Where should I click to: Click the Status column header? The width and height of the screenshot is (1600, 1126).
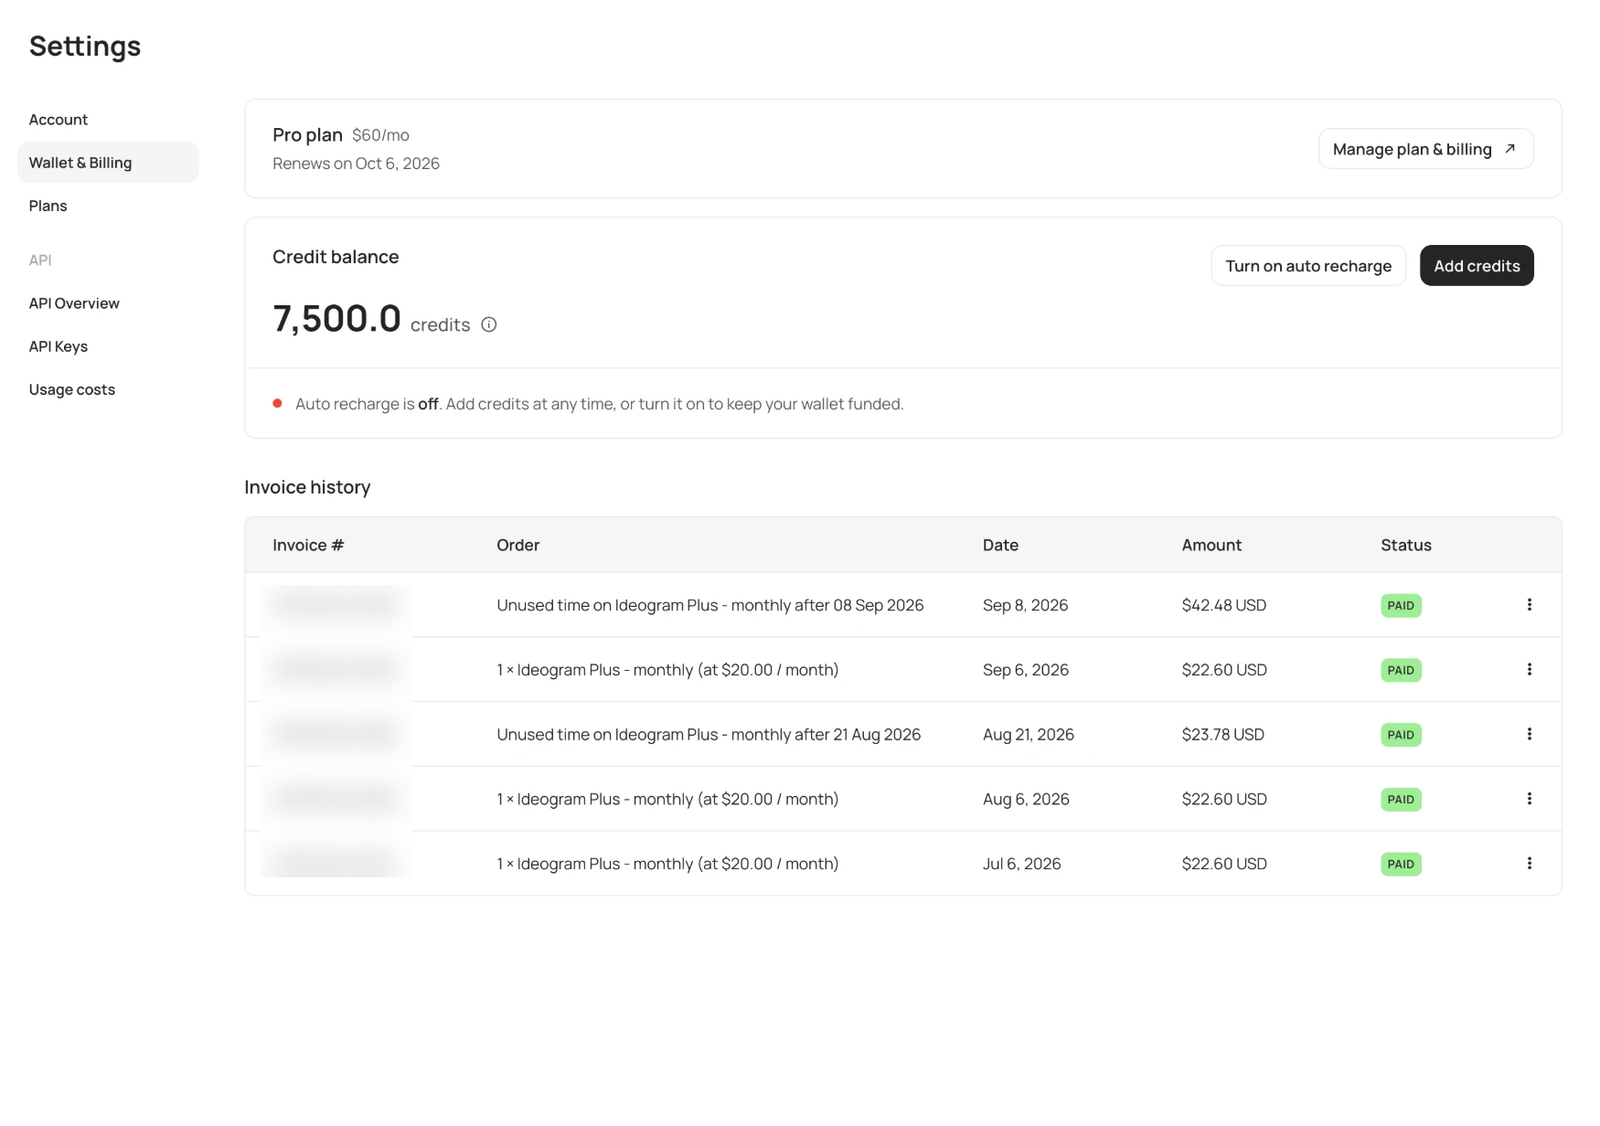click(1405, 545)
